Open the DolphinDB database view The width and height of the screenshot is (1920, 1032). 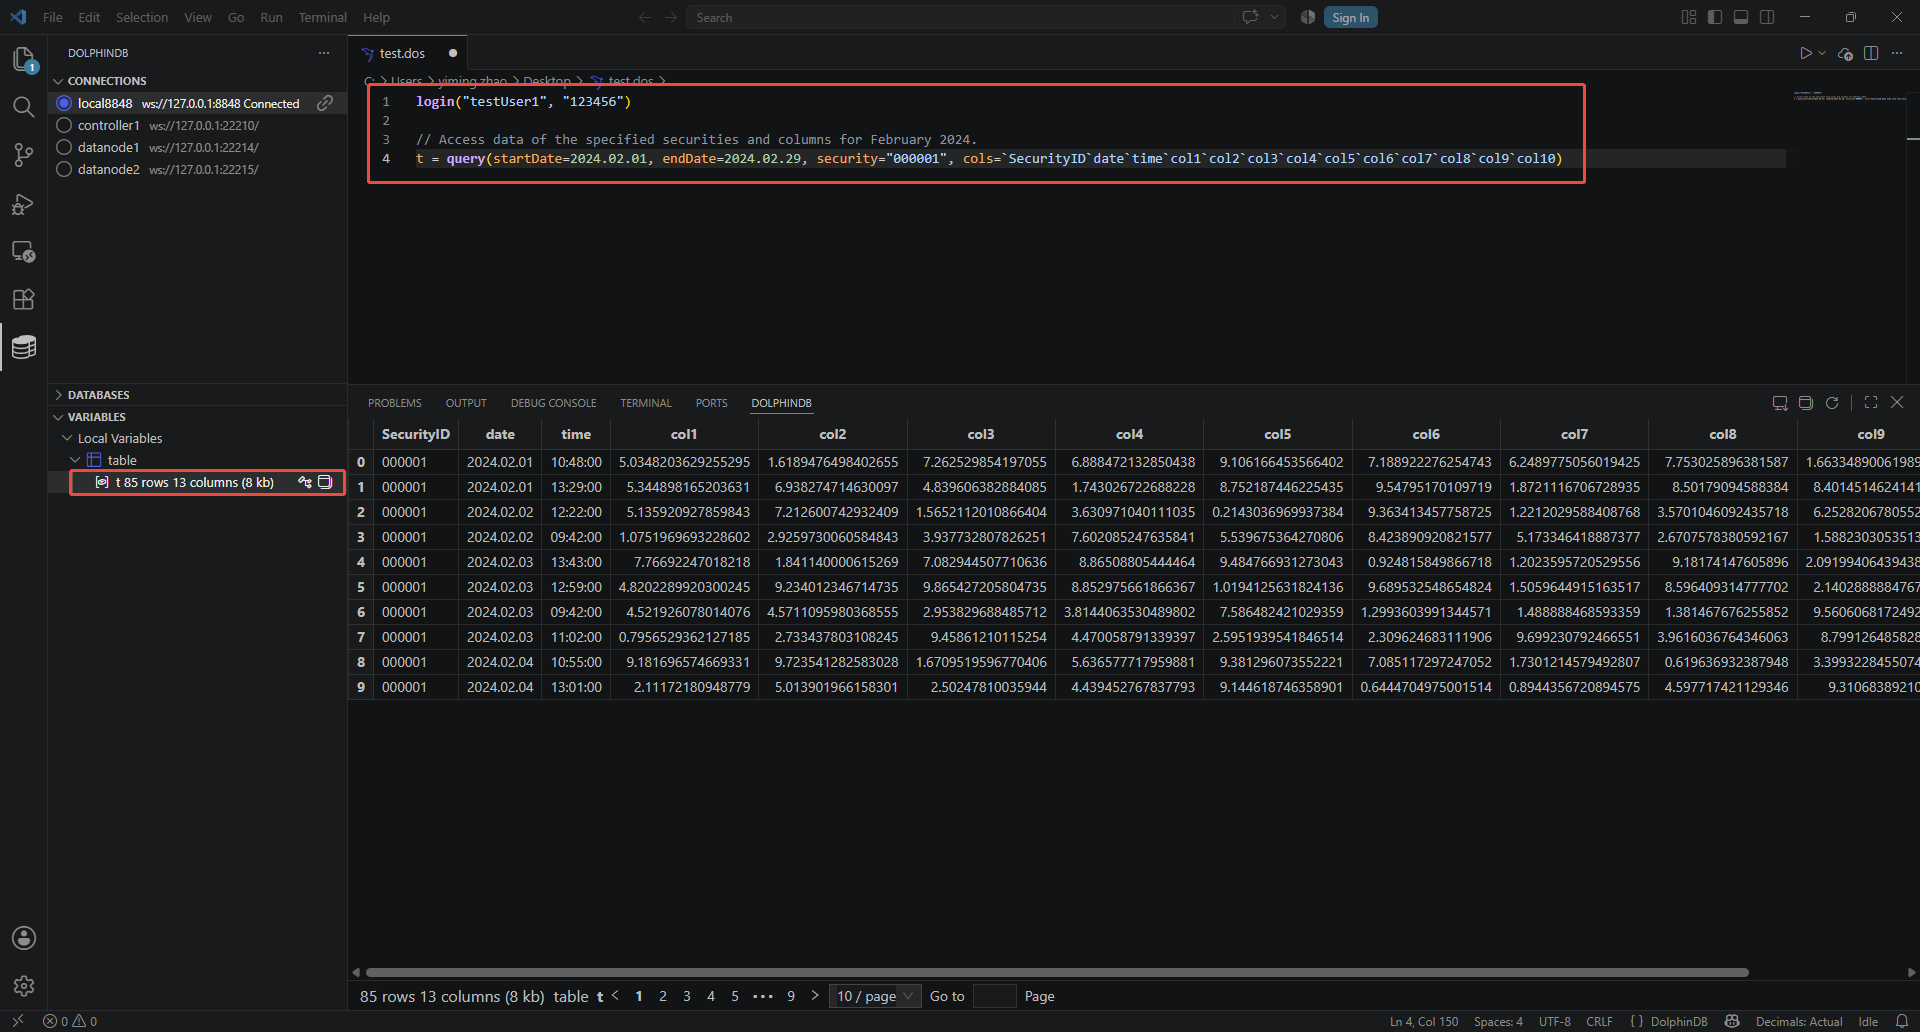pyautogui.click(x=24, y=347)
